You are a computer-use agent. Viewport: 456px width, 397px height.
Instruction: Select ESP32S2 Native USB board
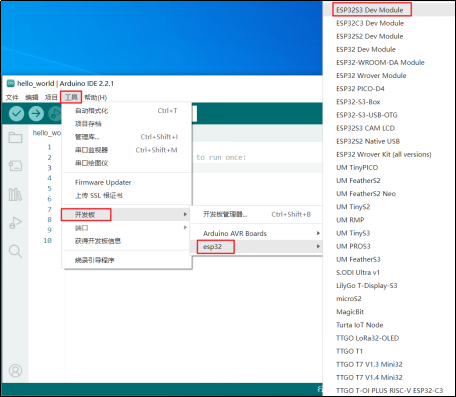click(389, 141)
